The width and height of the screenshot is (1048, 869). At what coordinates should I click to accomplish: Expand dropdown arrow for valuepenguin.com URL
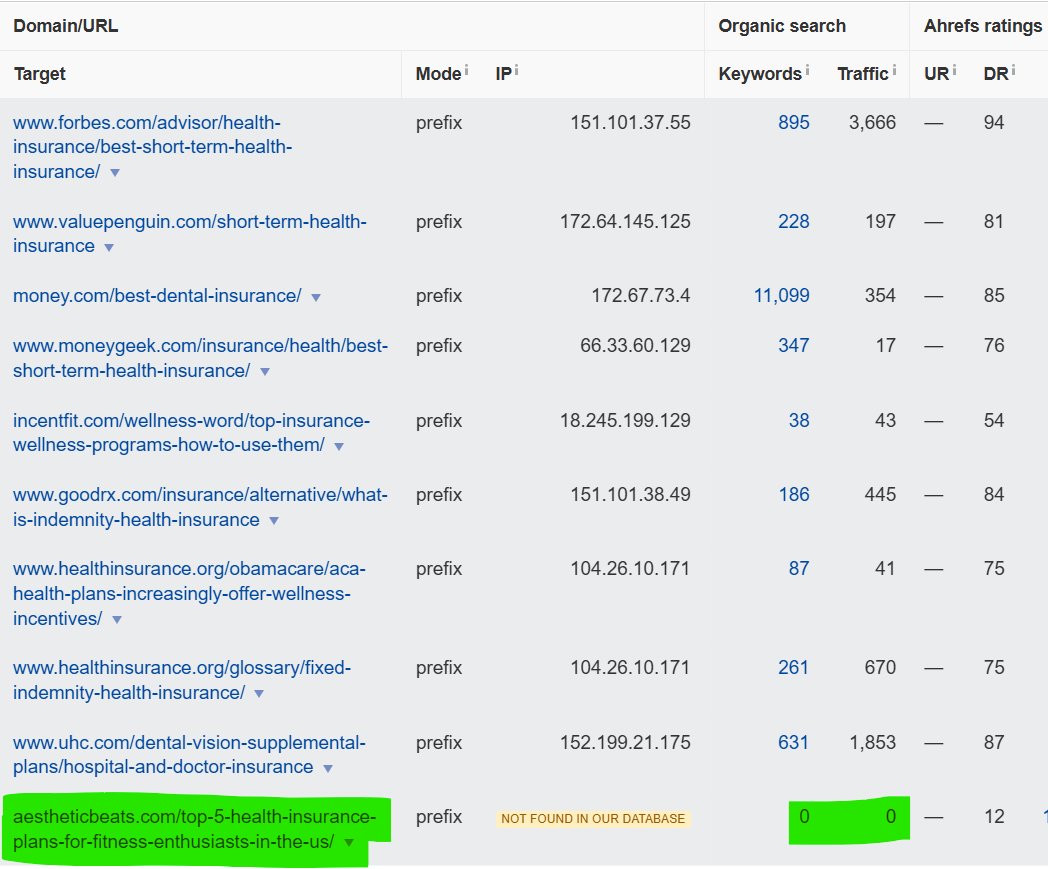click(x=109, y=247)
